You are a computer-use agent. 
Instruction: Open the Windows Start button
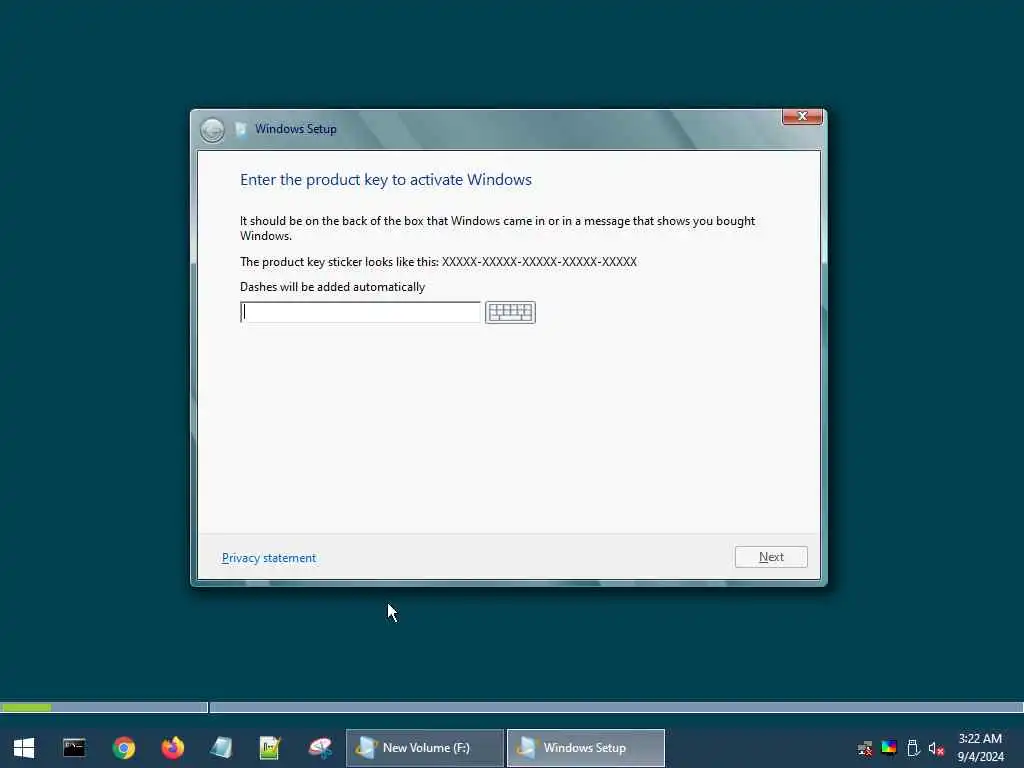click(x=24, y=748)
